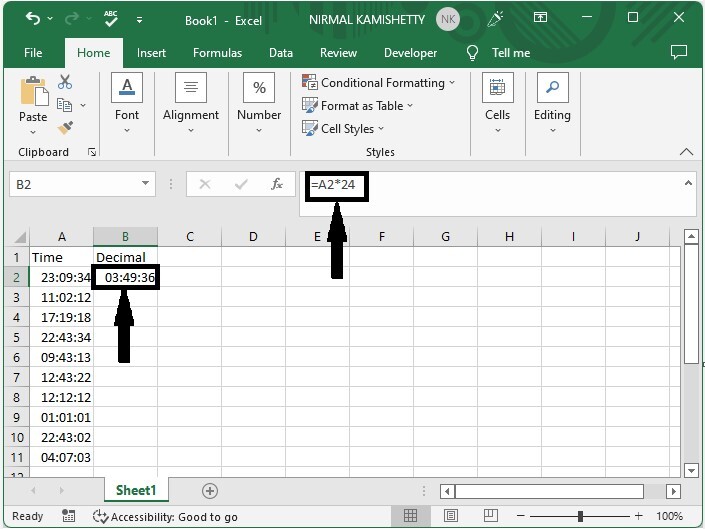705x529 pixels.
Task: Click the Cut scissors icon
Action: pos(65,82)
